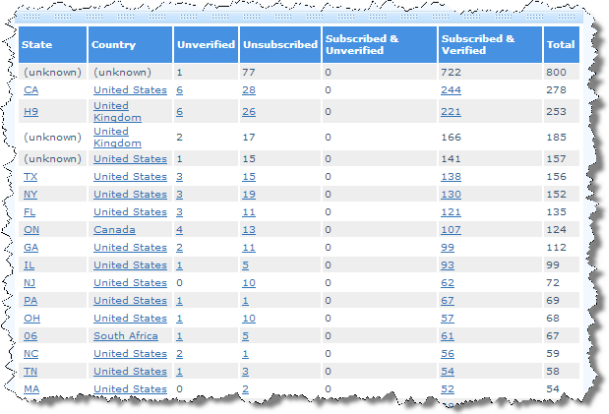Open 67 subscribed verified link for PA
The image size is (609, 414).
(x=447, y=301)
